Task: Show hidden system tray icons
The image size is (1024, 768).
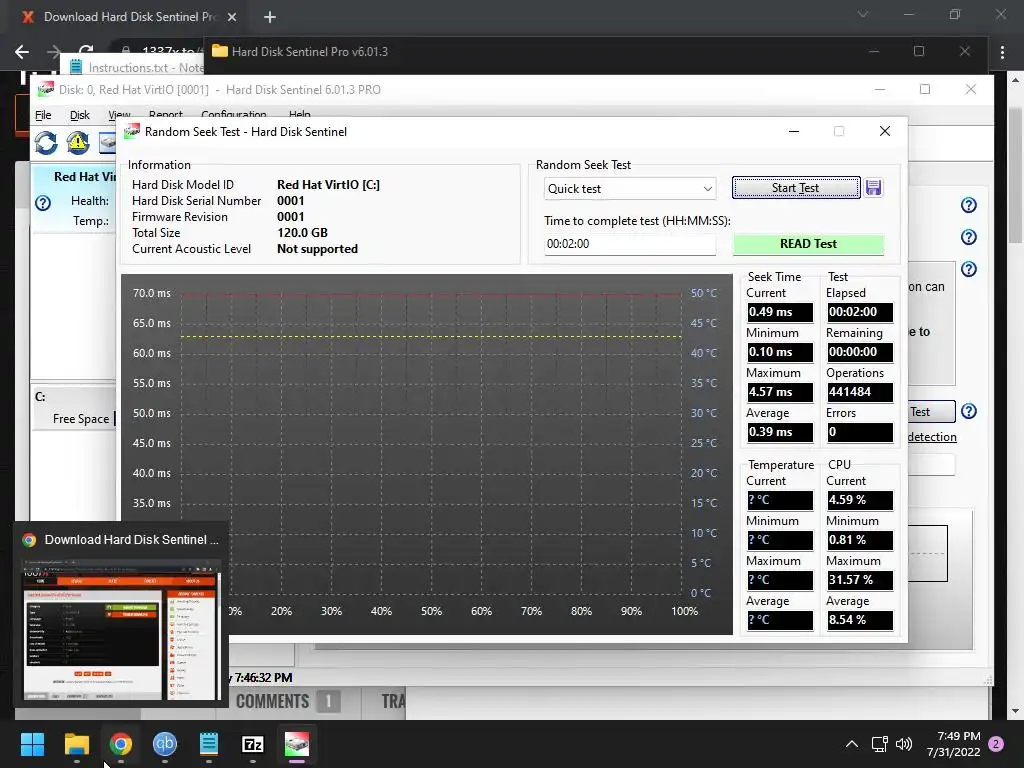Action: tap(852, 744)
